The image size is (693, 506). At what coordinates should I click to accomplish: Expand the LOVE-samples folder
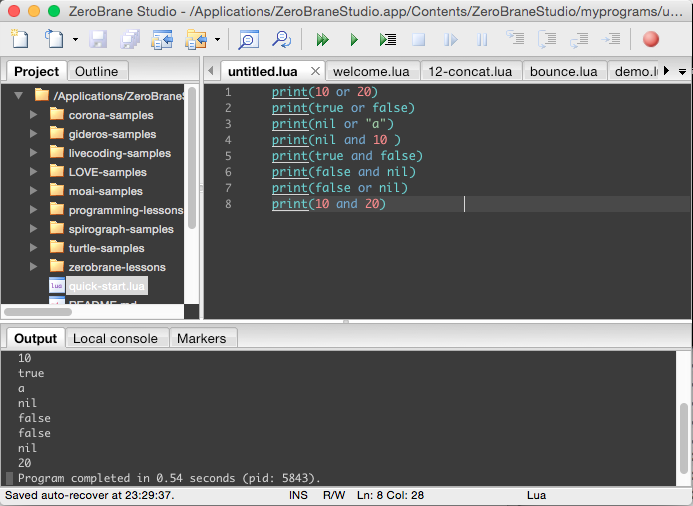point(33,172)
